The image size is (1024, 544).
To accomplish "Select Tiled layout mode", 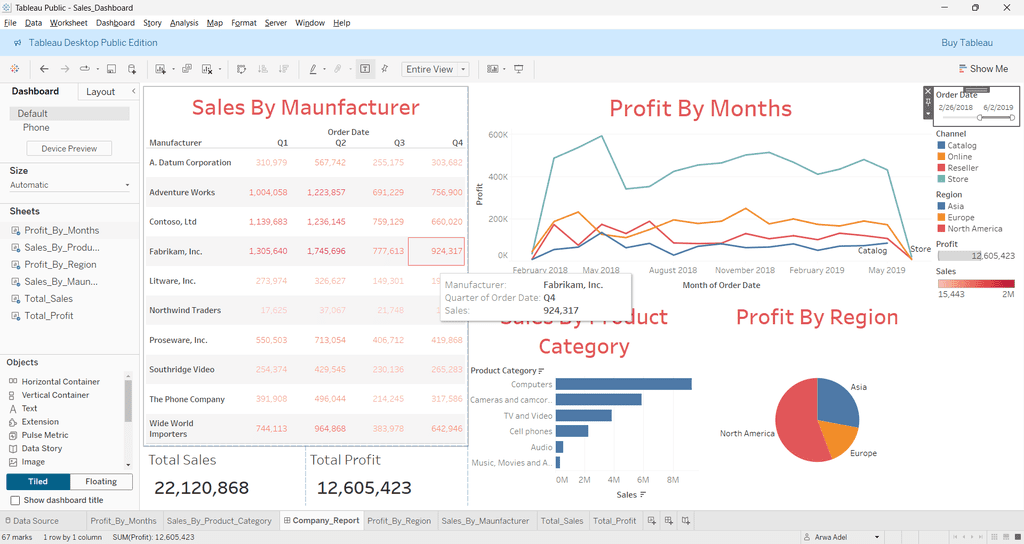I will point(38,481).
